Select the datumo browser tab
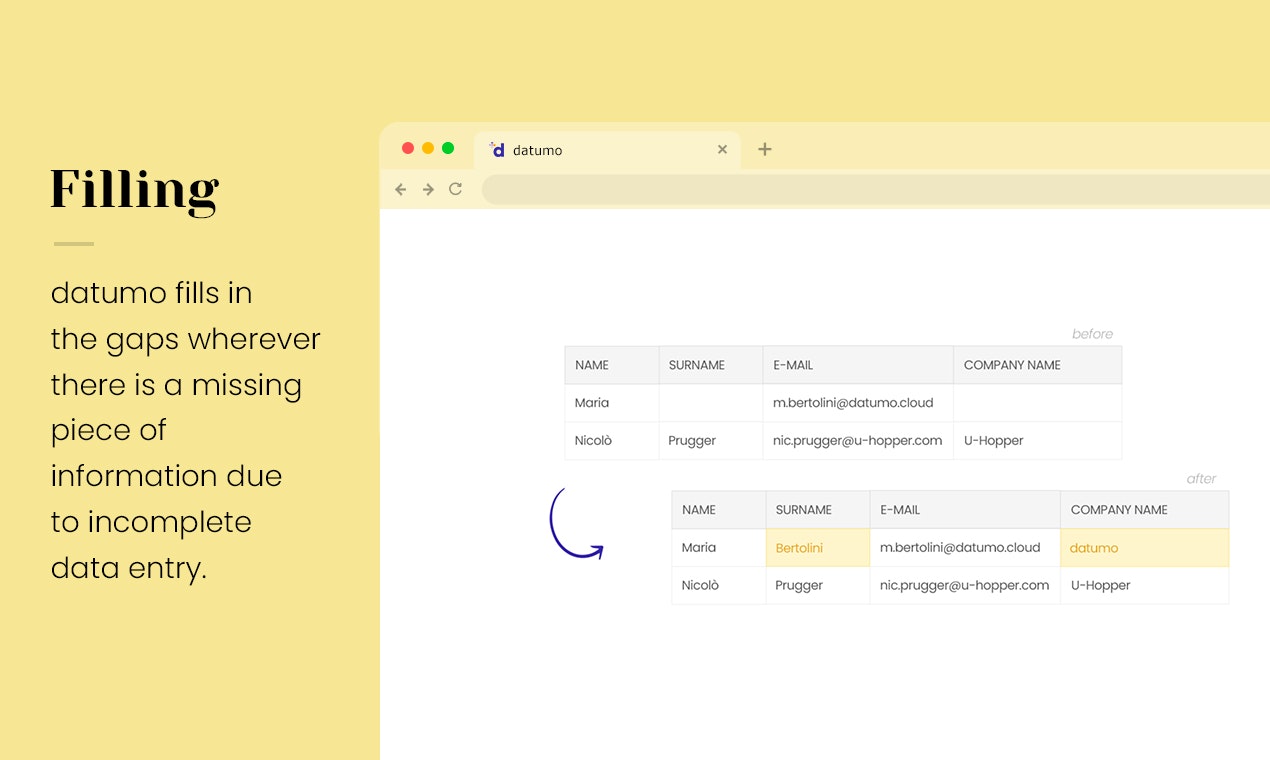Viewport: 1270px width, 760px height. click(x=607, y=150)
